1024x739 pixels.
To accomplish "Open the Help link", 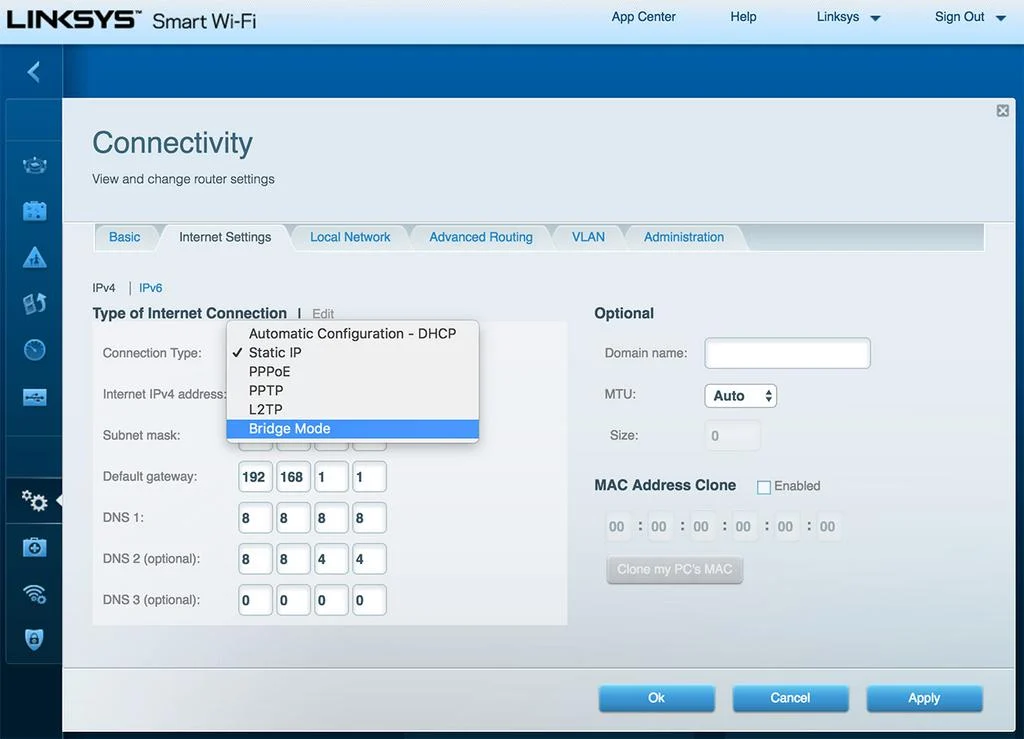I will pyautogui.click(x=743, y=17).
